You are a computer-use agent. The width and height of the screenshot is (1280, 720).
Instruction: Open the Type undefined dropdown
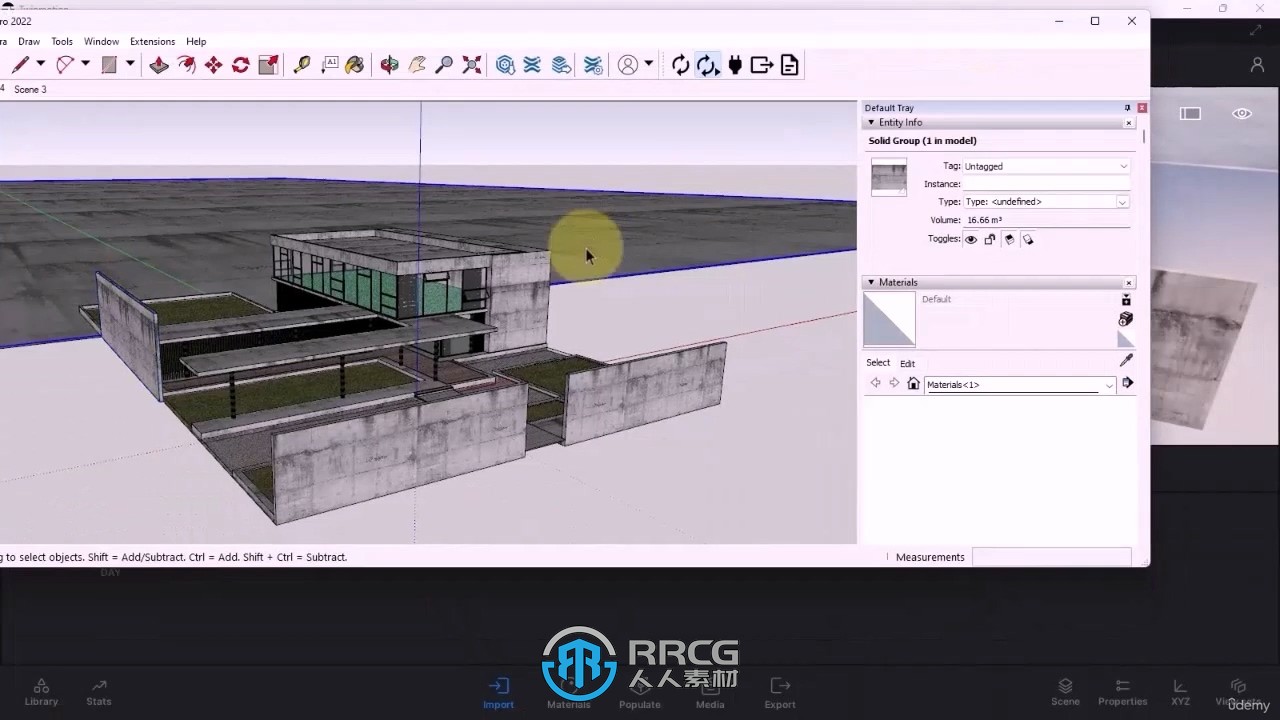(1046, 202)
